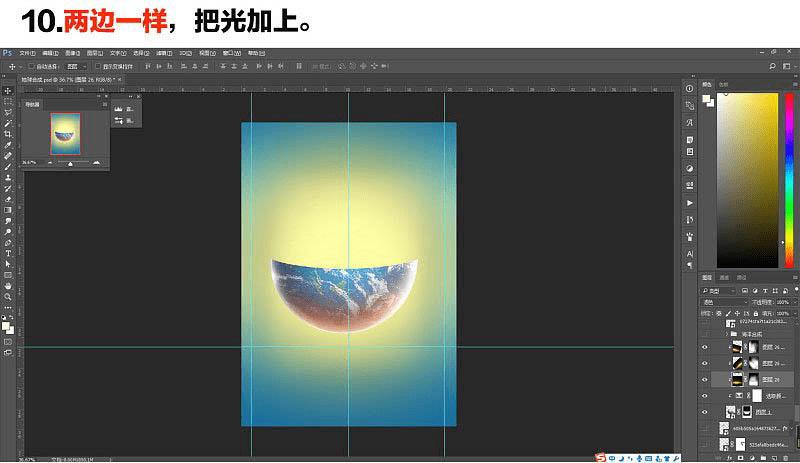The image size is (800, 463).
Task: Expand the layer group folder chevron
Action: click(727, 334)
